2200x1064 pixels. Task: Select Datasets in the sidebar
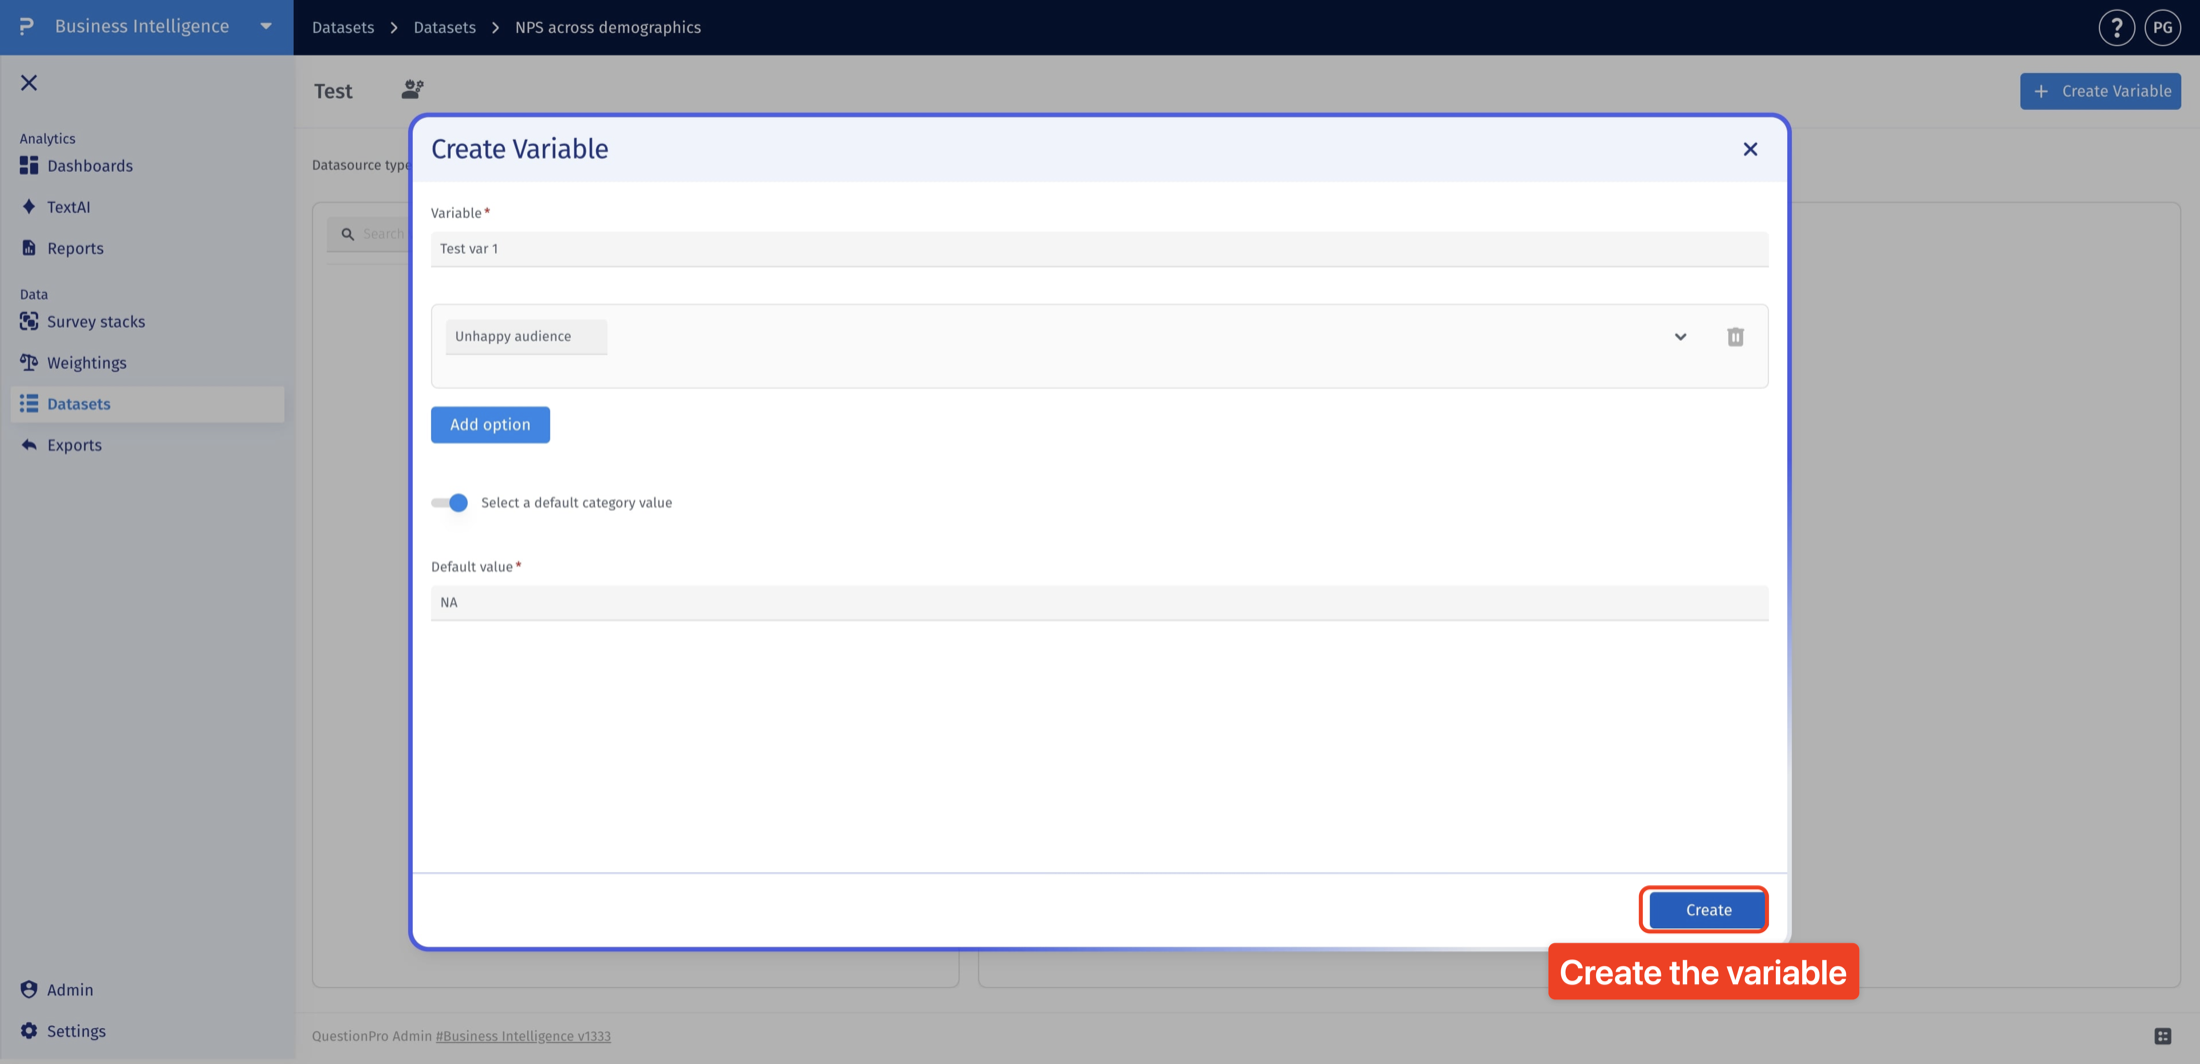click(147, 404)
